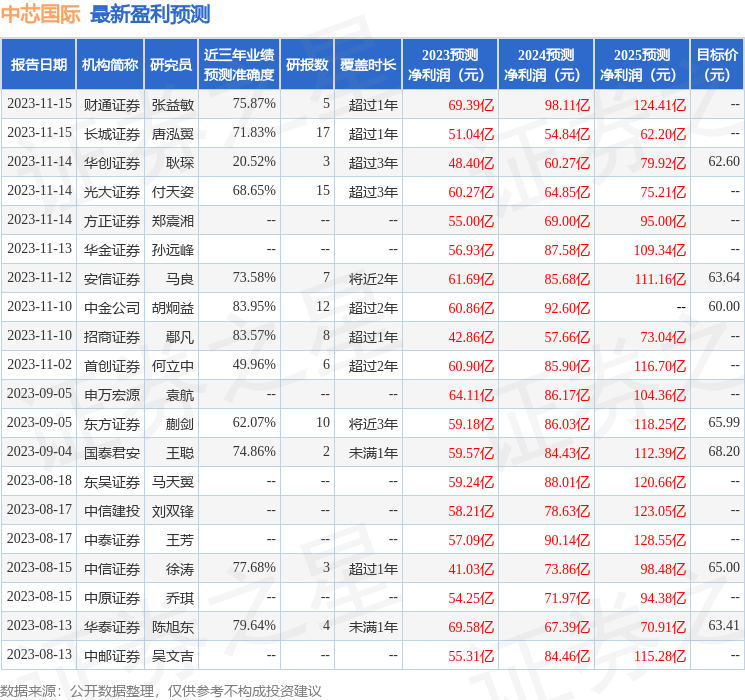The image size is (745, 700).
Task: Select the 华创证券 institution cell
Action: tap(112, 163)
